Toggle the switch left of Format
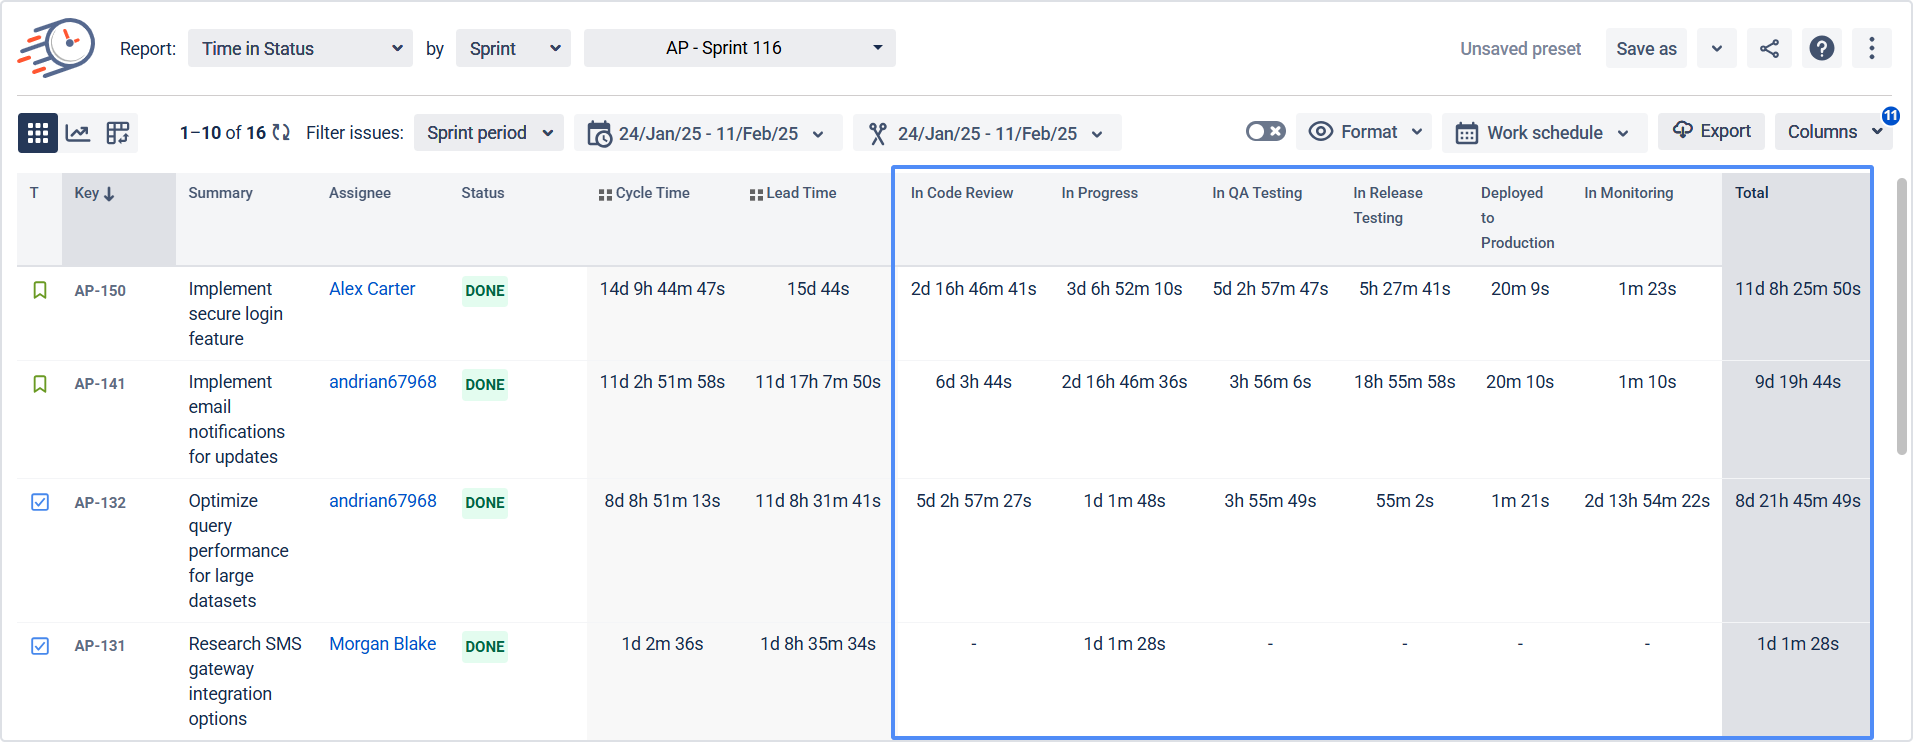 (1265, 132)
